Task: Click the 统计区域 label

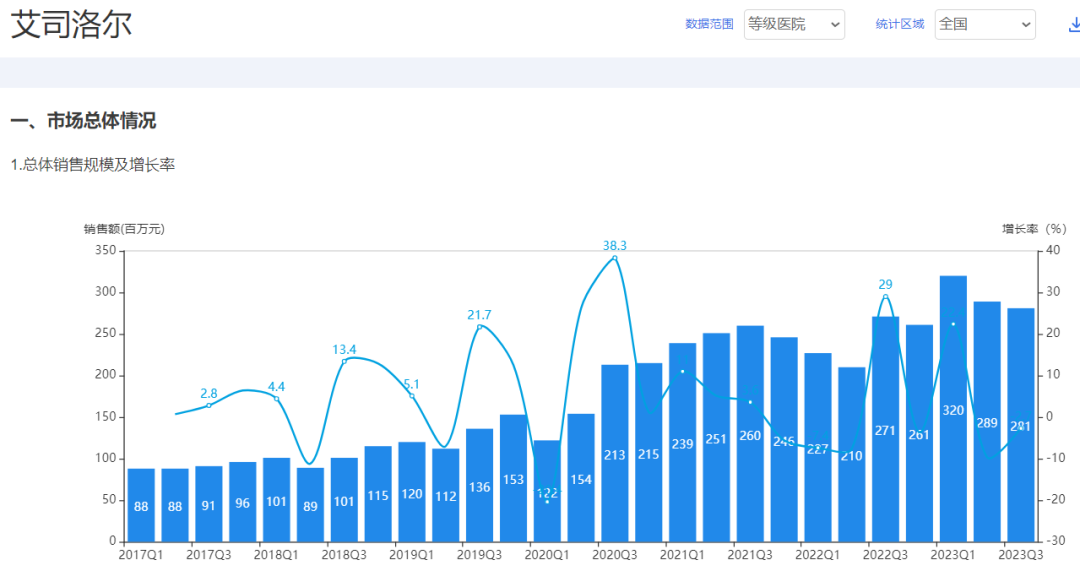Action: 900,24
